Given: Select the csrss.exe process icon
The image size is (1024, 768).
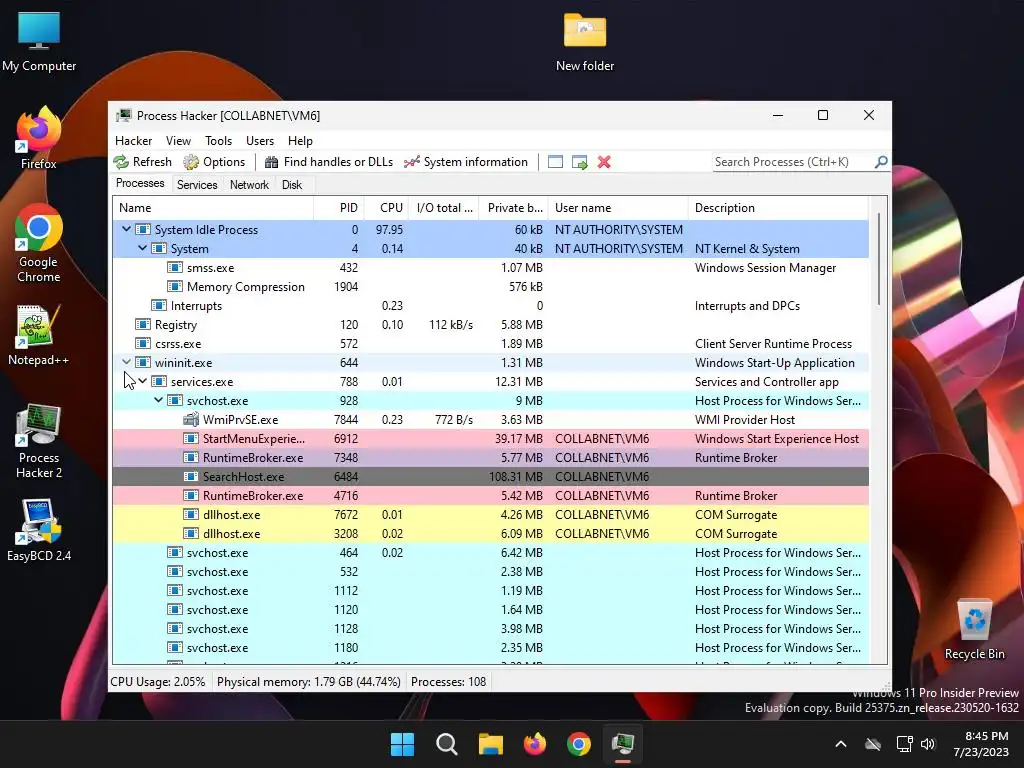Looking at the screenshot, I should [x=142, y=343].
